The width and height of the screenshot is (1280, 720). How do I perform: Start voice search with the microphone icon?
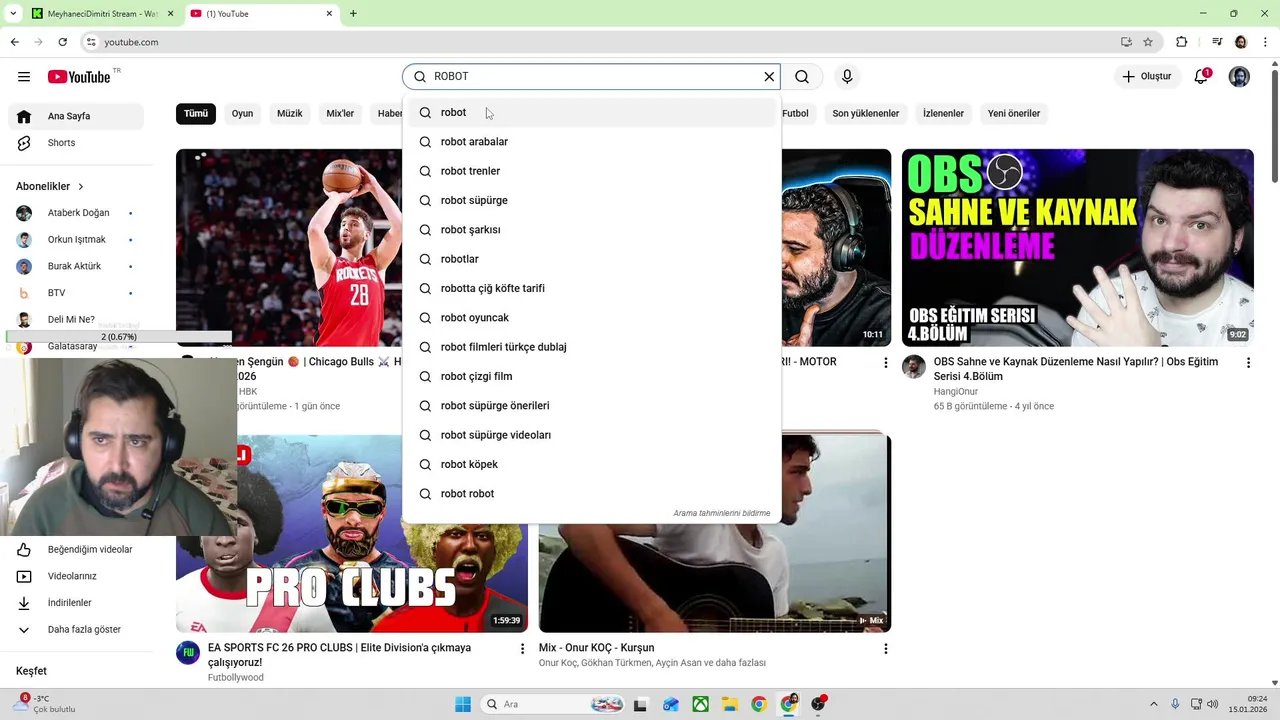tap(847, 77)
